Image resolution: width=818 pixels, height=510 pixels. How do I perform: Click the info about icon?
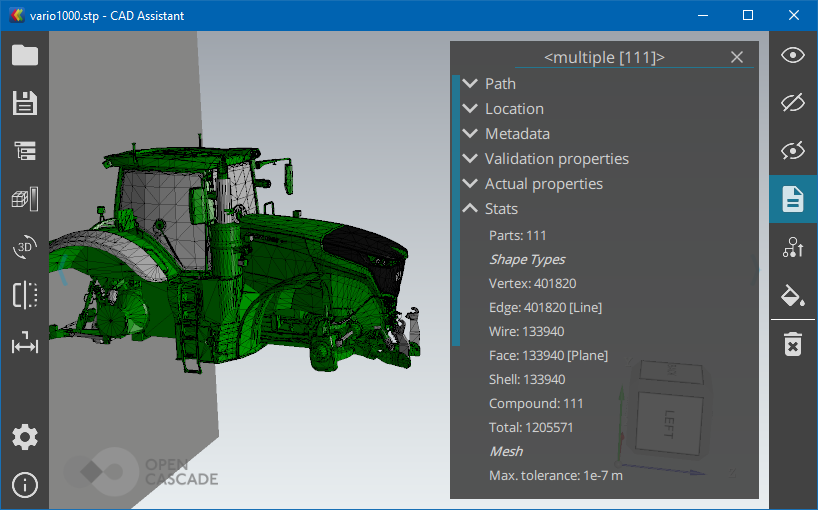(25, 485)
